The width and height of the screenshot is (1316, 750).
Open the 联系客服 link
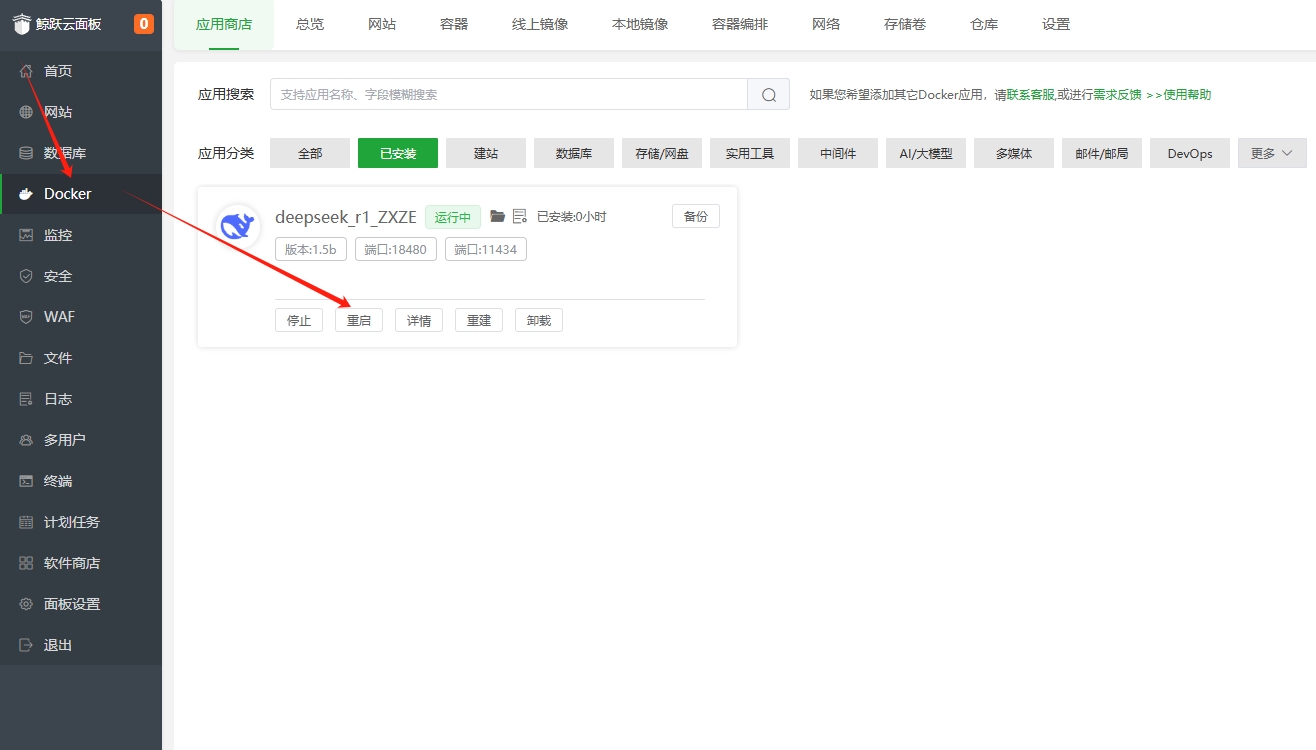(1031, 94)
